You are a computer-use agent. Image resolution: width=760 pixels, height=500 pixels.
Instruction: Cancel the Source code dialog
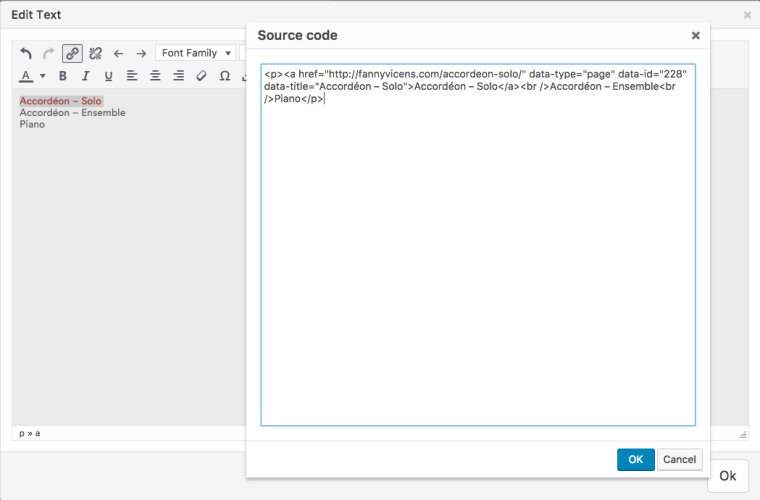pos(679,459)
